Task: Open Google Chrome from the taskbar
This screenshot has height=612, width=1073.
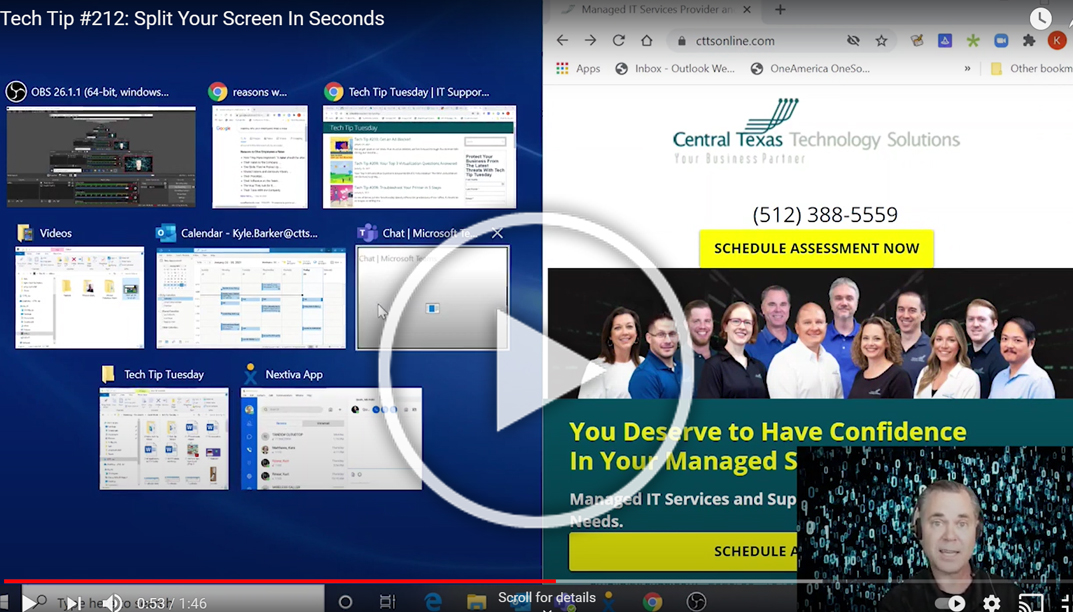Action: 652,602
